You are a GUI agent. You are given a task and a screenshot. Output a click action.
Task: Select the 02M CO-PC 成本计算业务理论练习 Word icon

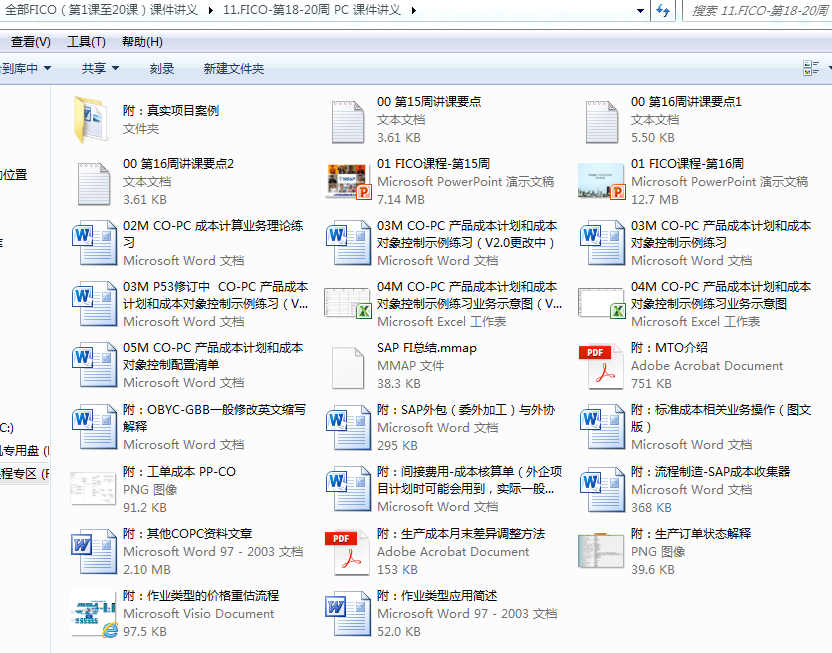[94, 242]
